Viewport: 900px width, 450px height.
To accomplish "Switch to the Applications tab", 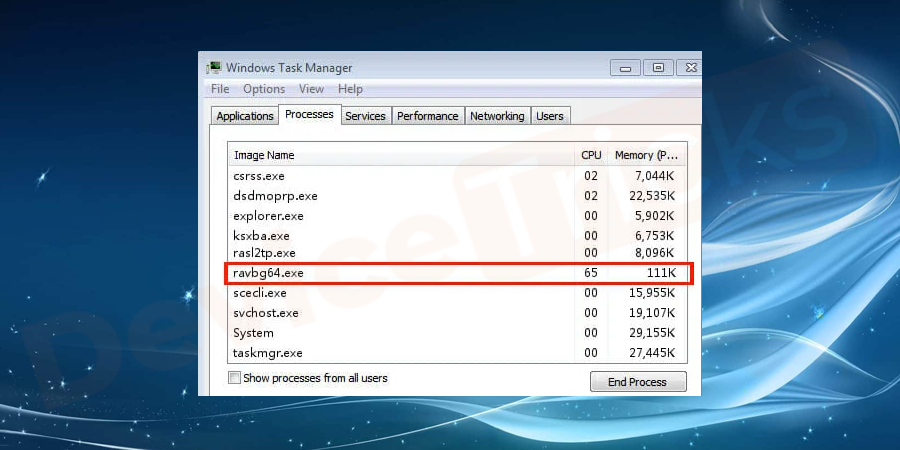I will [x=245, y=116].
